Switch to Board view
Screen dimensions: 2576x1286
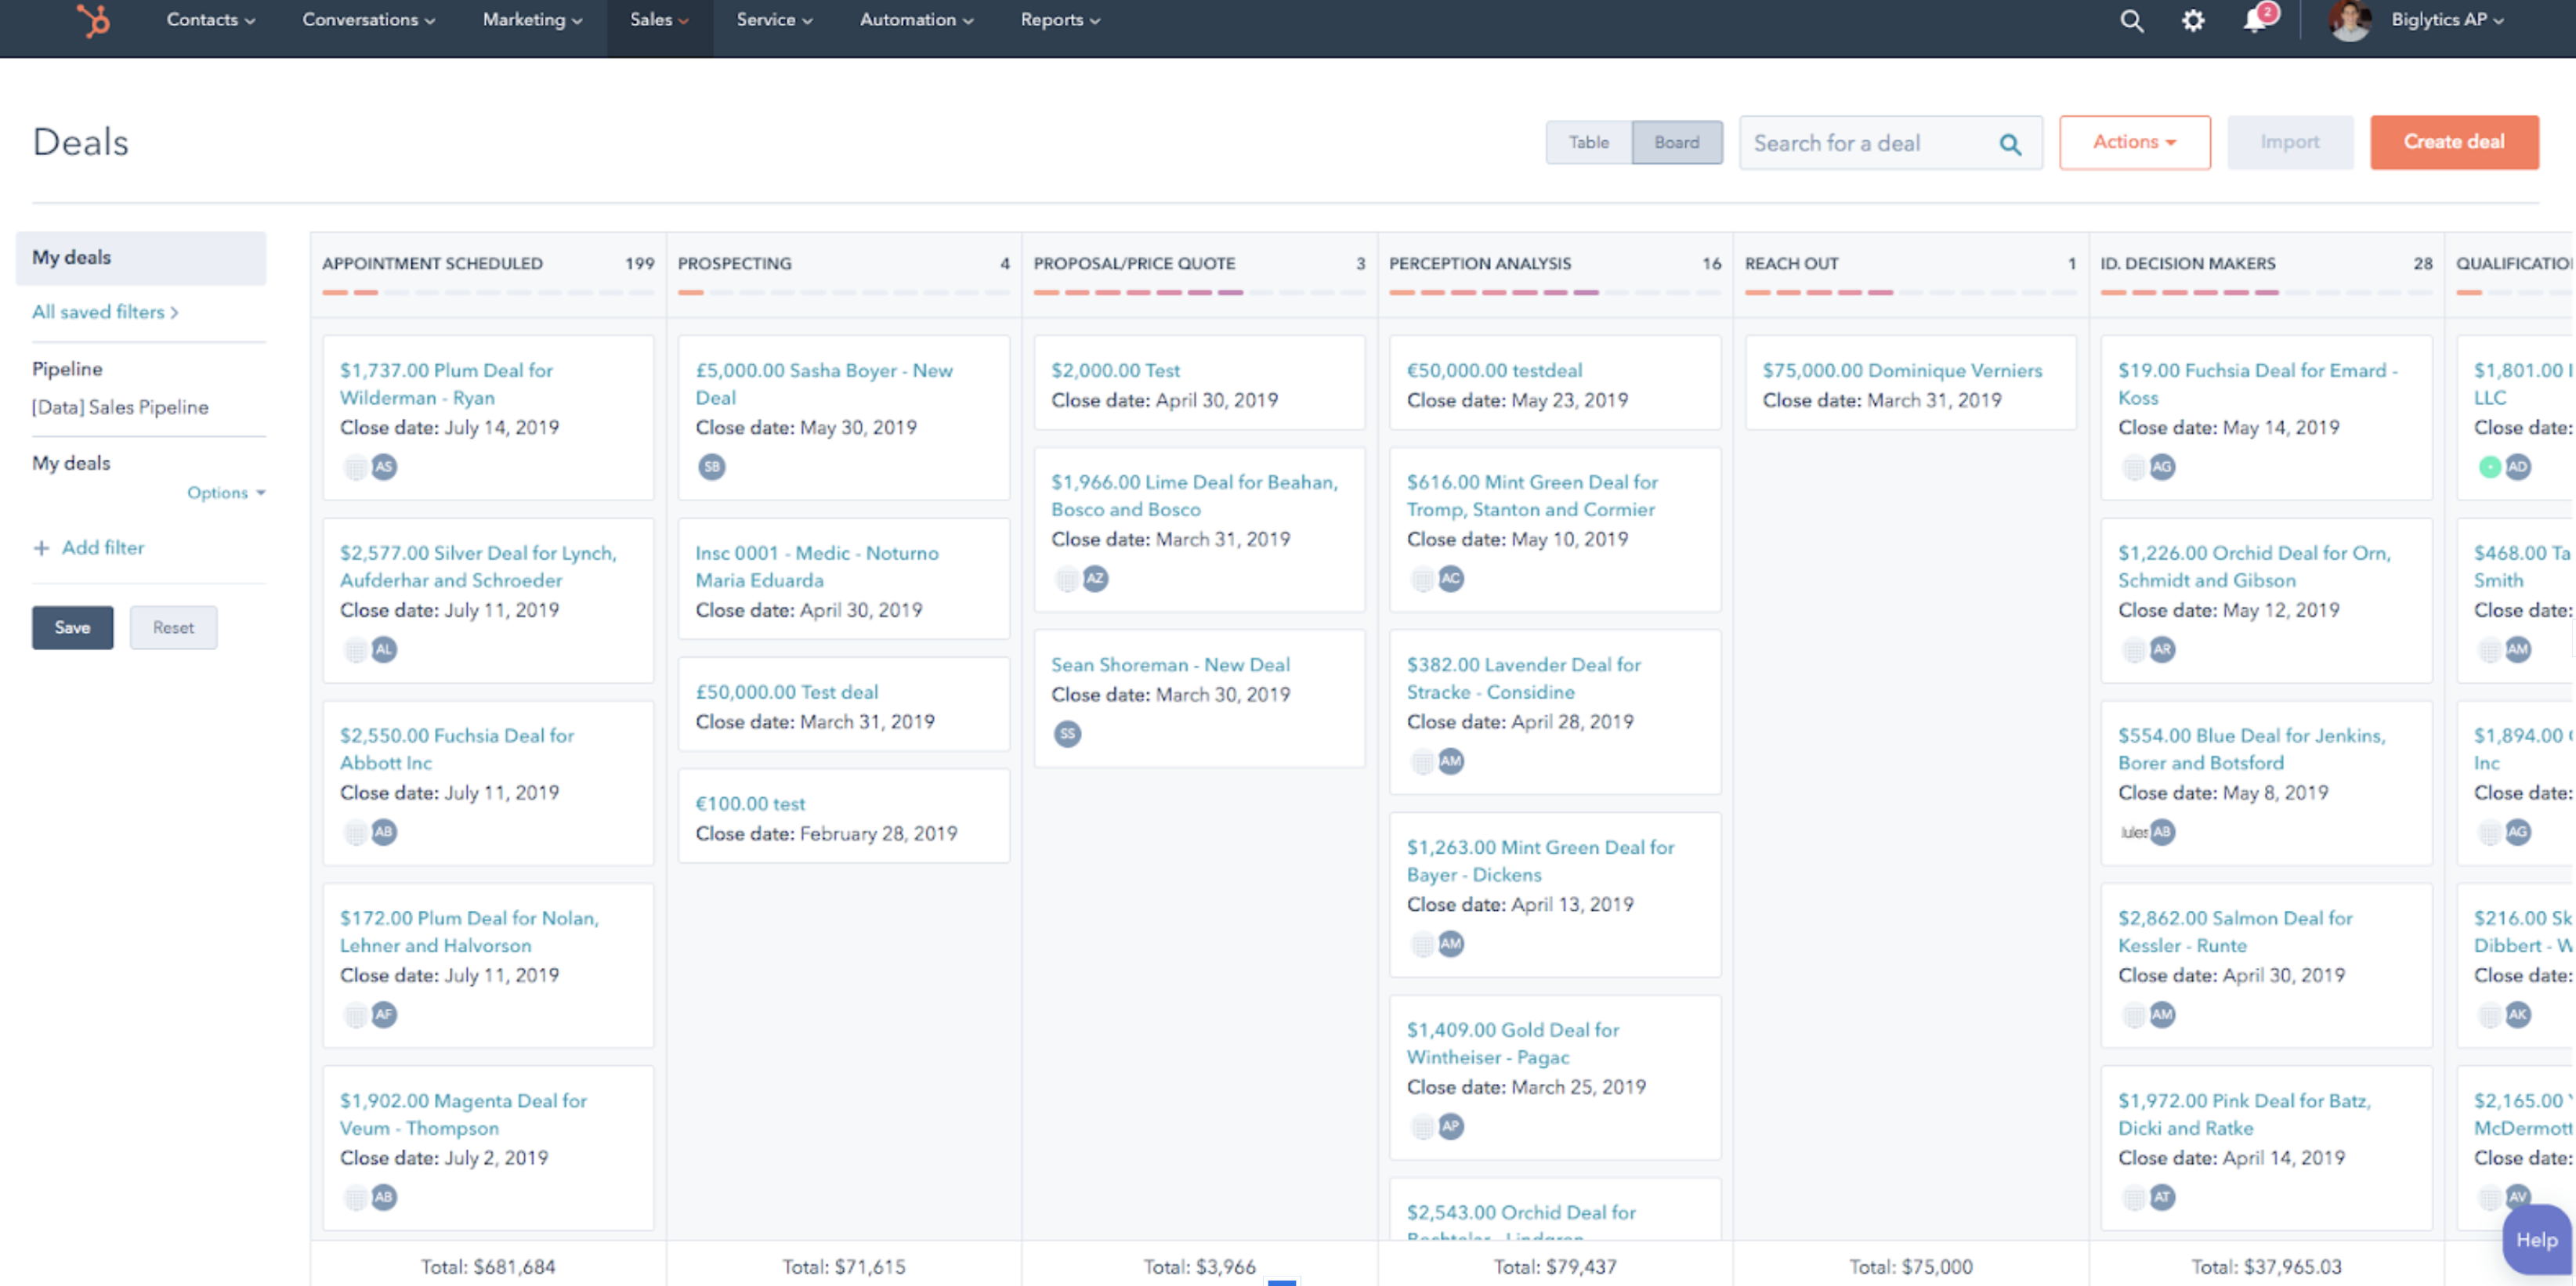[1676, 143]
